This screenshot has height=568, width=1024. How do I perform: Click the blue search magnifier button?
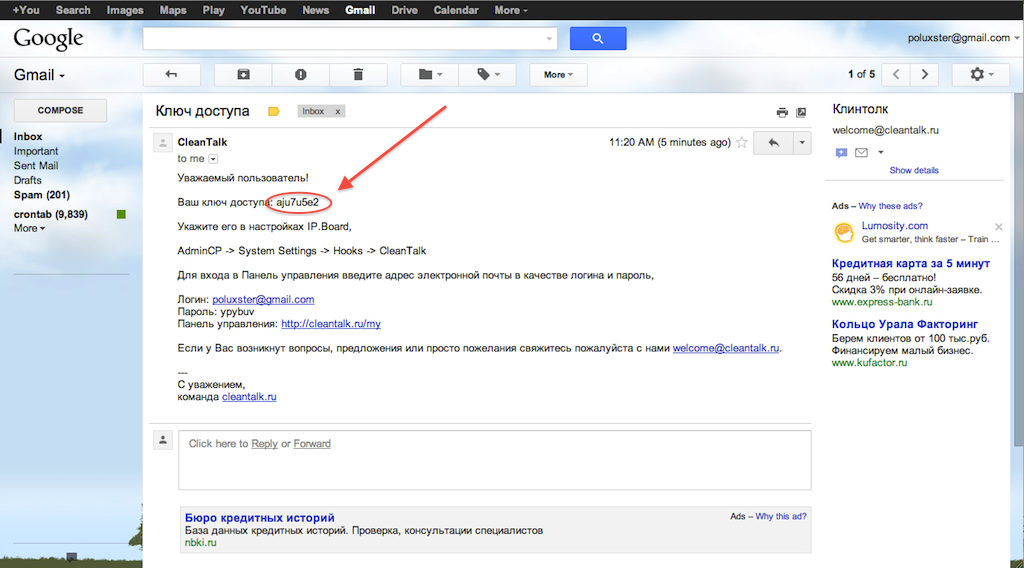tap(598, 39)
